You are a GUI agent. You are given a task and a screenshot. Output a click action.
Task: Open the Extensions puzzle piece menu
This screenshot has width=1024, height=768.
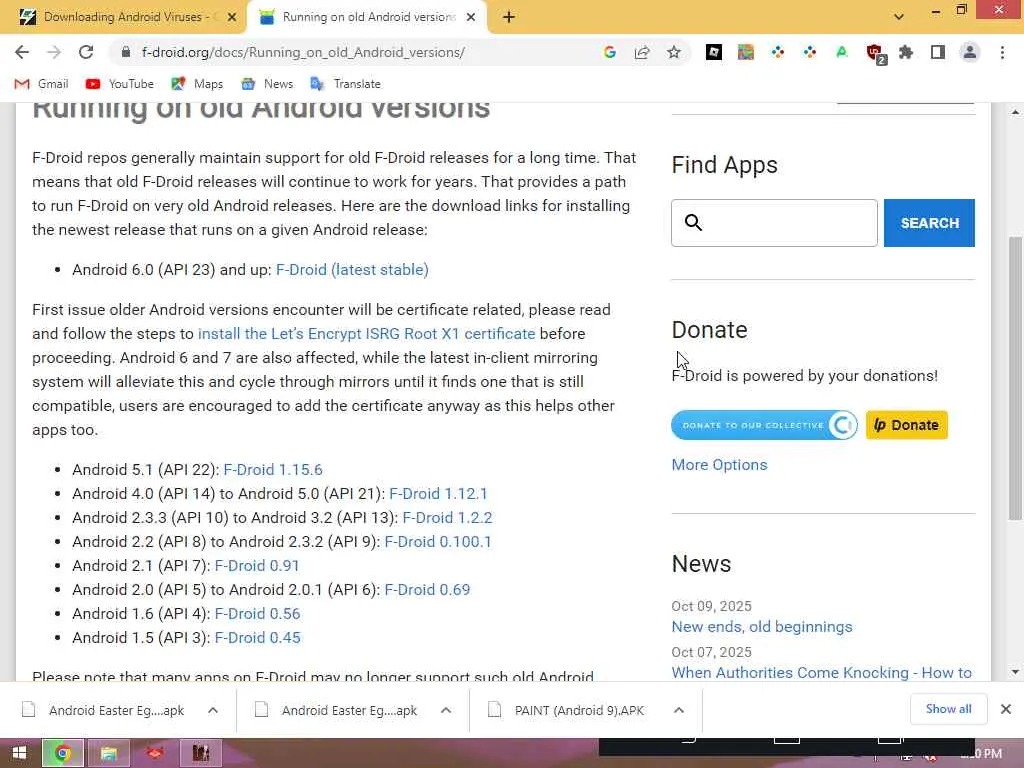[906, 52]
